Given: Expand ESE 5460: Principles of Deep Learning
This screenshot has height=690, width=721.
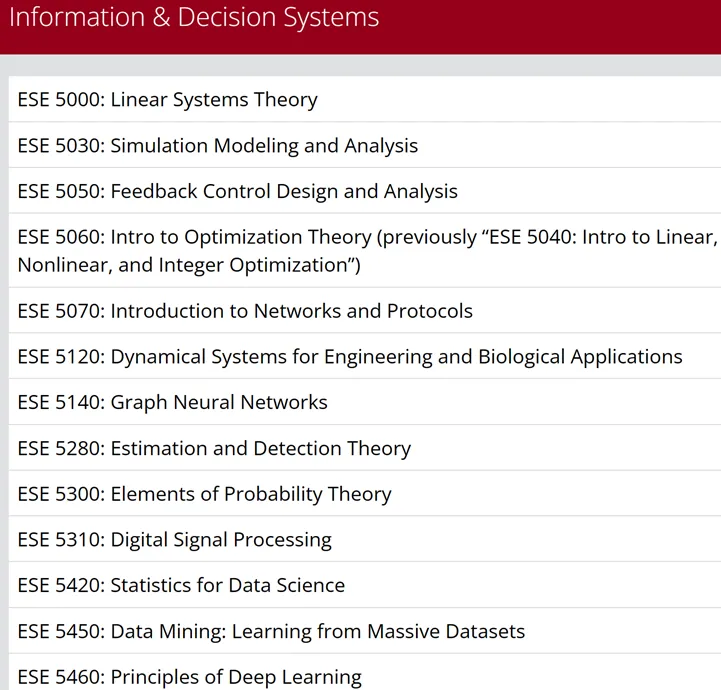Looking at the screenshot, I should (365, 672).
